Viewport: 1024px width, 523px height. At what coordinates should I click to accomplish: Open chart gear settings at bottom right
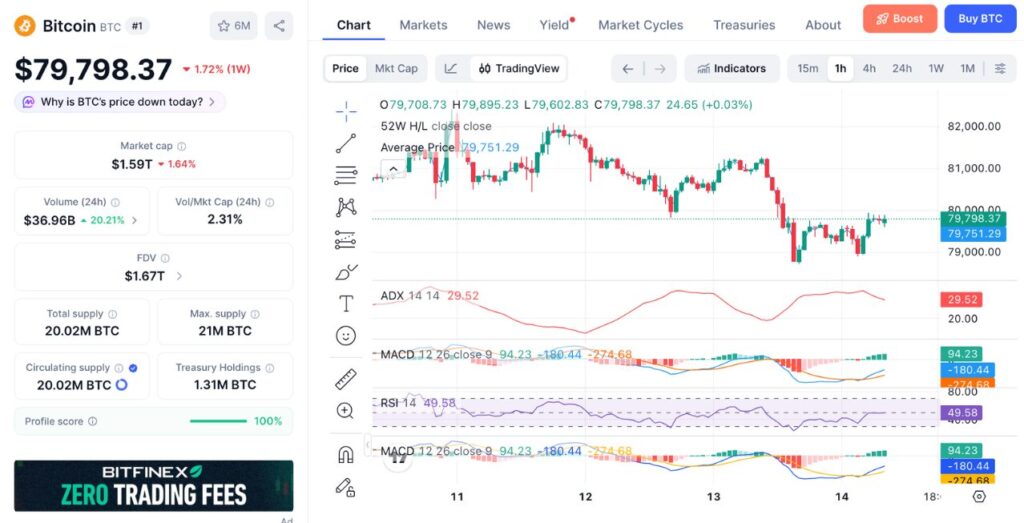(979, 496)
